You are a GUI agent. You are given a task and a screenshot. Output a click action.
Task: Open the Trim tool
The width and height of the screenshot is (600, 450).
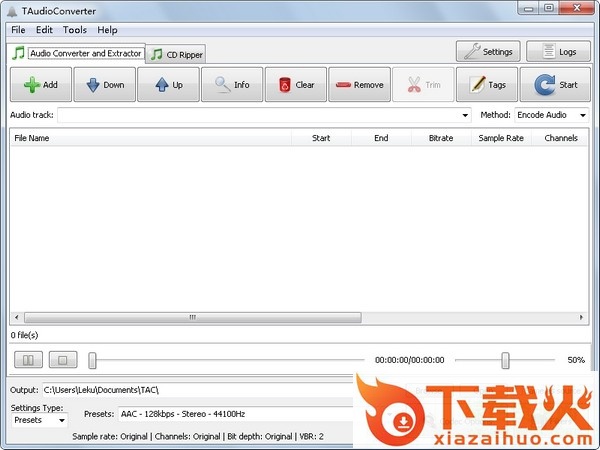tap(423, 85)
